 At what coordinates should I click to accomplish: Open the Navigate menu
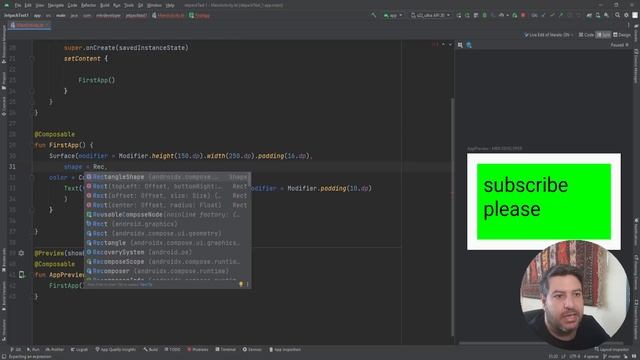[x=56, y=5]
